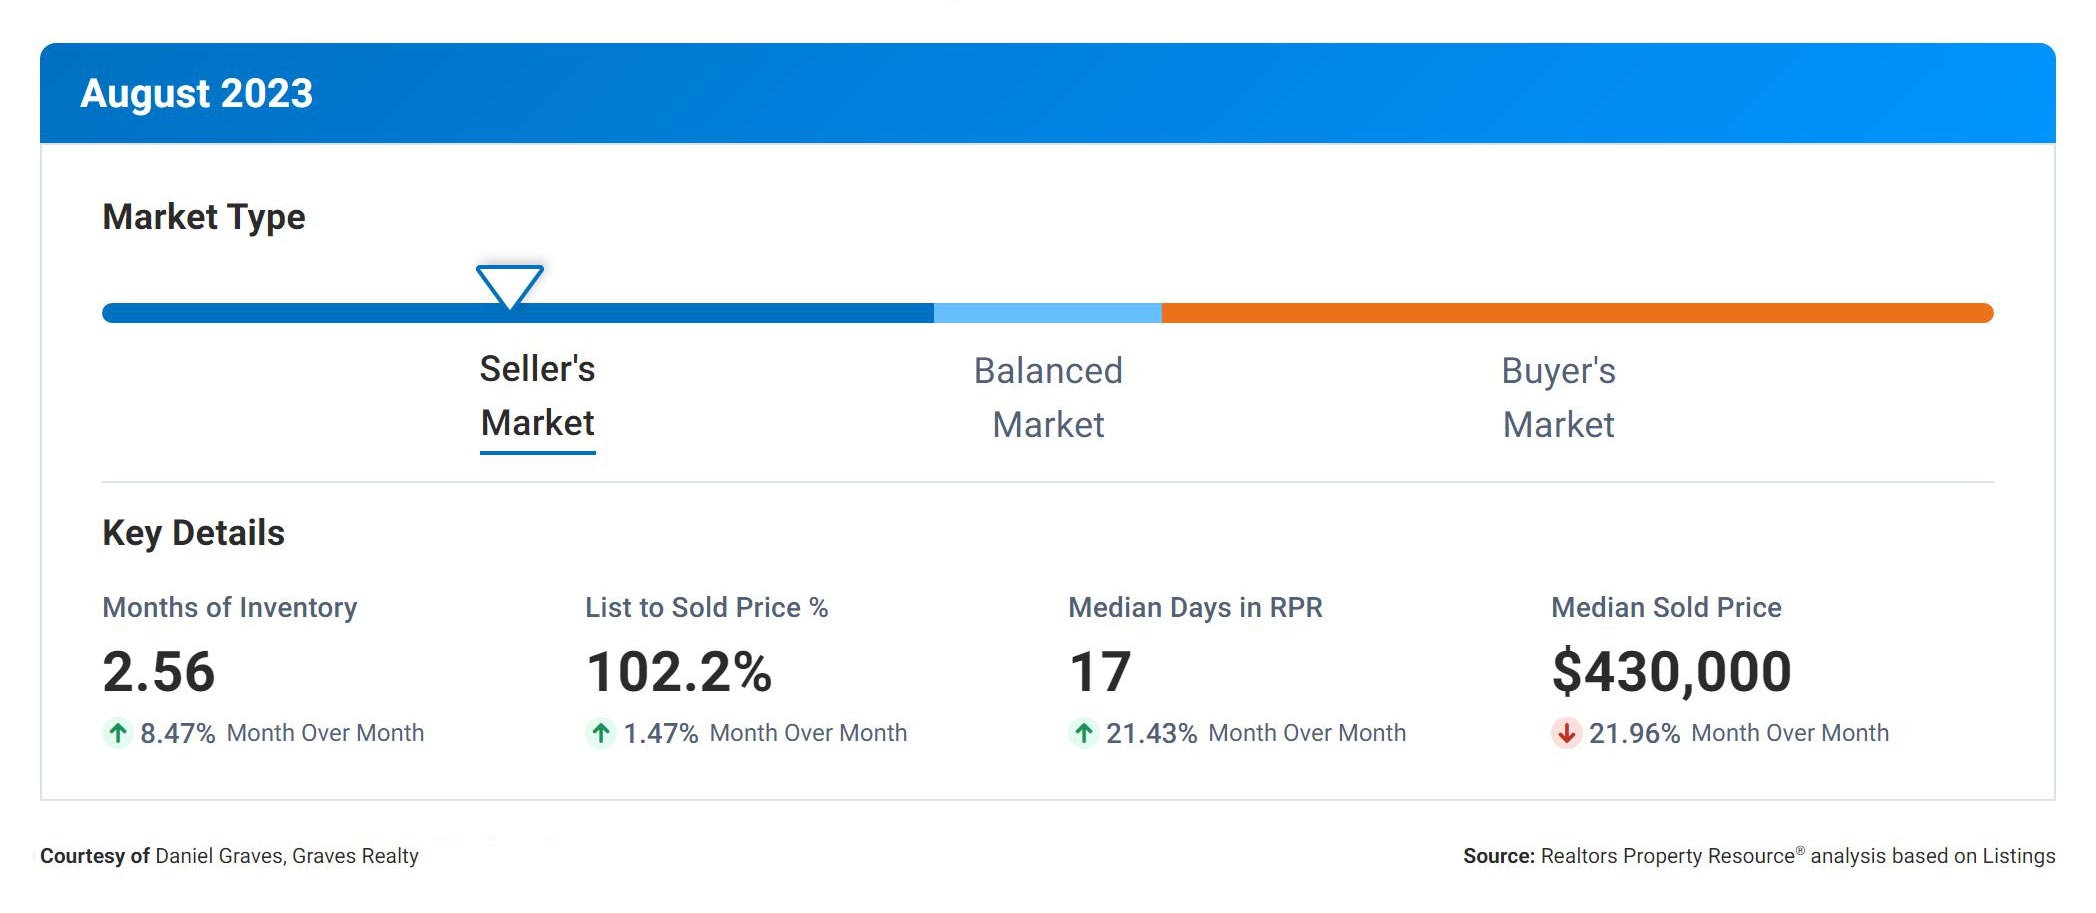2096x913 pixels.
Task: Click the List to Sold Price % label
Action: click(x=707, y=608)
